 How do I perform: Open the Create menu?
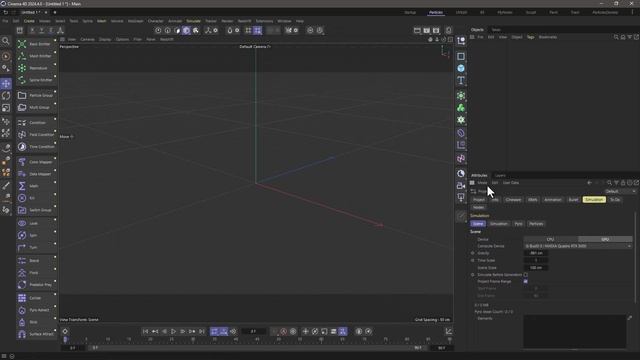(x=29, y=21)
